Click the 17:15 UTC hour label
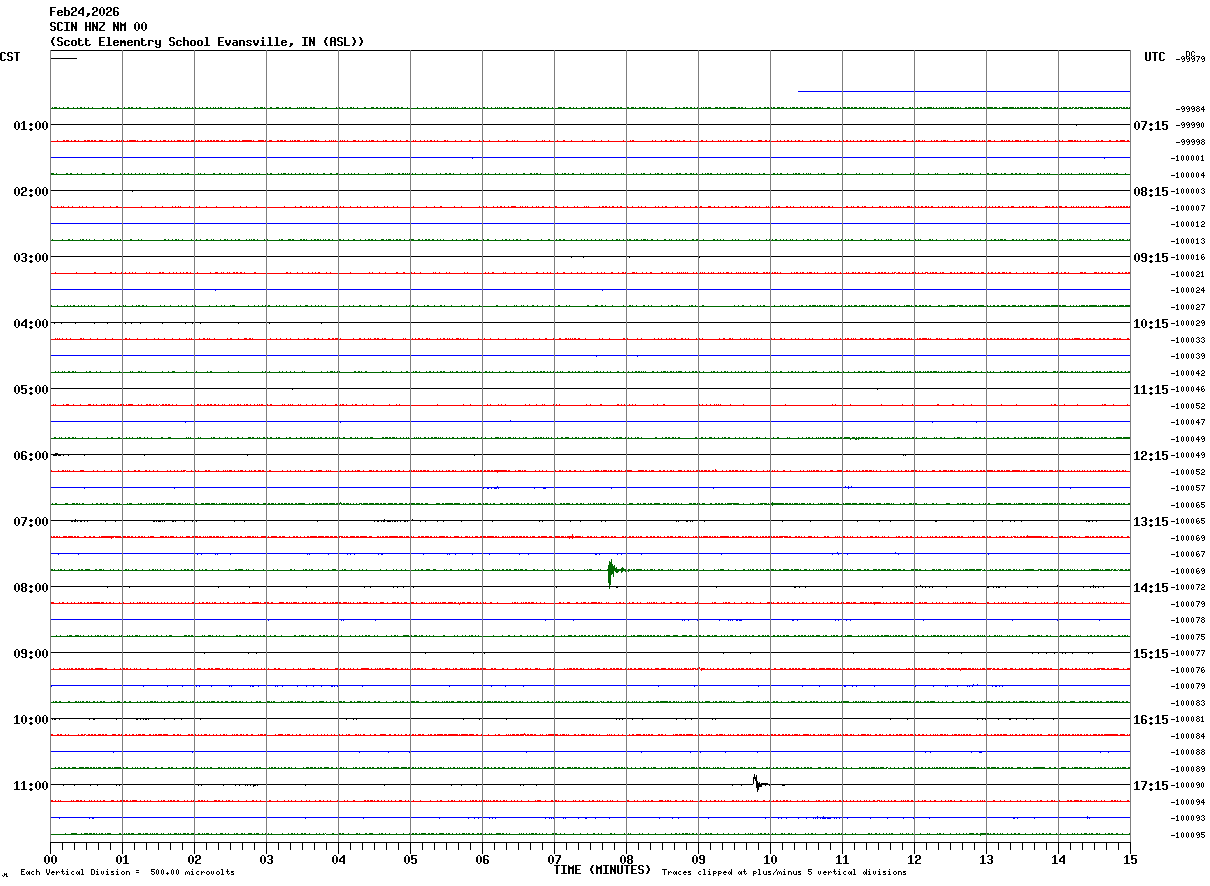 (x=1150, y=786)
